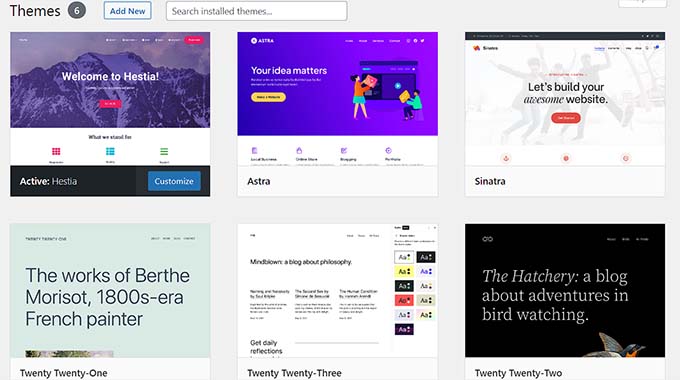Screen dimensions: 680x380
Task: Click the Astra theme name label
Action: (x=258, y=181)
